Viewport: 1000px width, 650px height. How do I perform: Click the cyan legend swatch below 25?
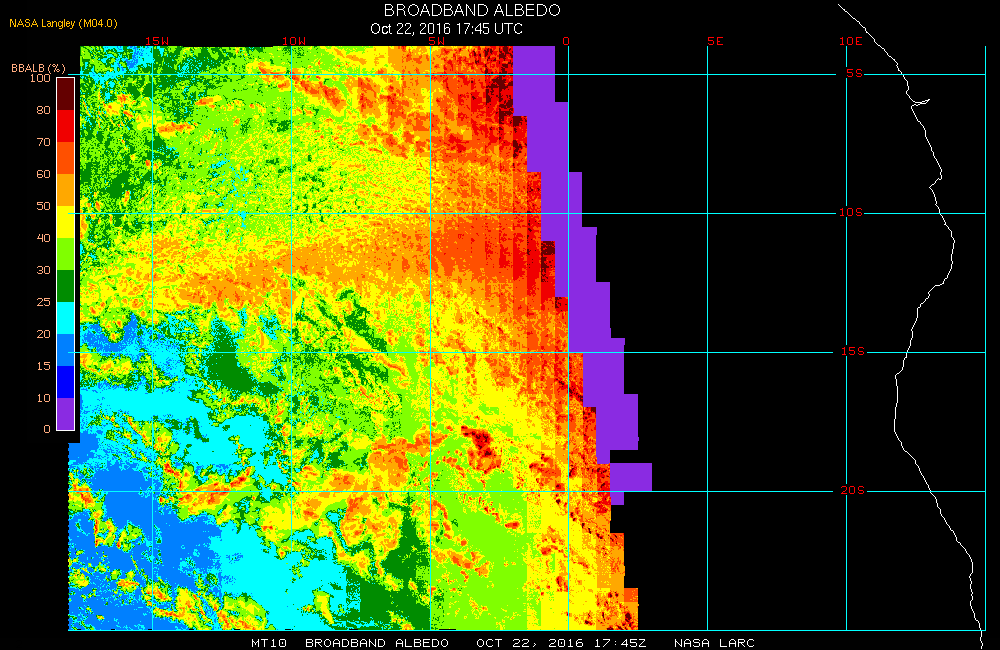(66, 318)
